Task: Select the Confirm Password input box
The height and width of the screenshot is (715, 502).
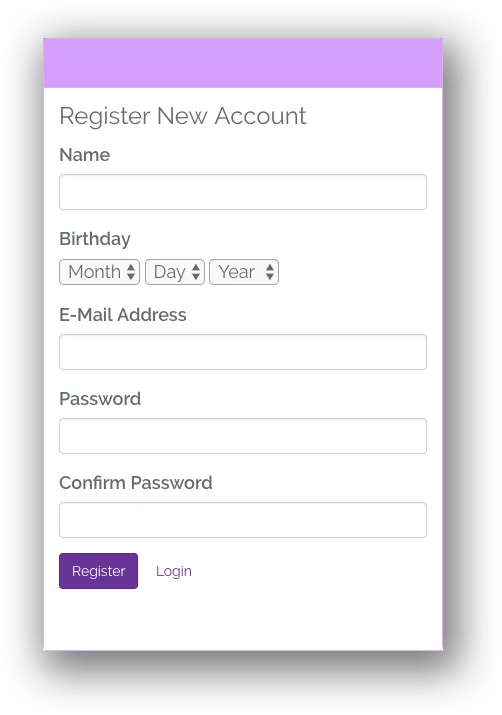Action: pos(243,520)
